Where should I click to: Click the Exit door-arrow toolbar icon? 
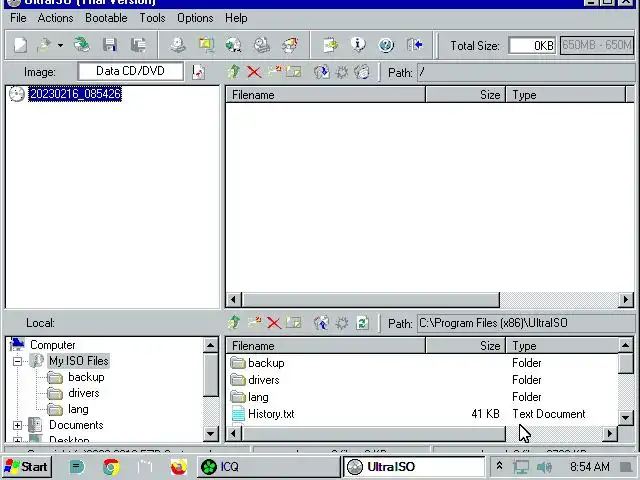[414, 45]
